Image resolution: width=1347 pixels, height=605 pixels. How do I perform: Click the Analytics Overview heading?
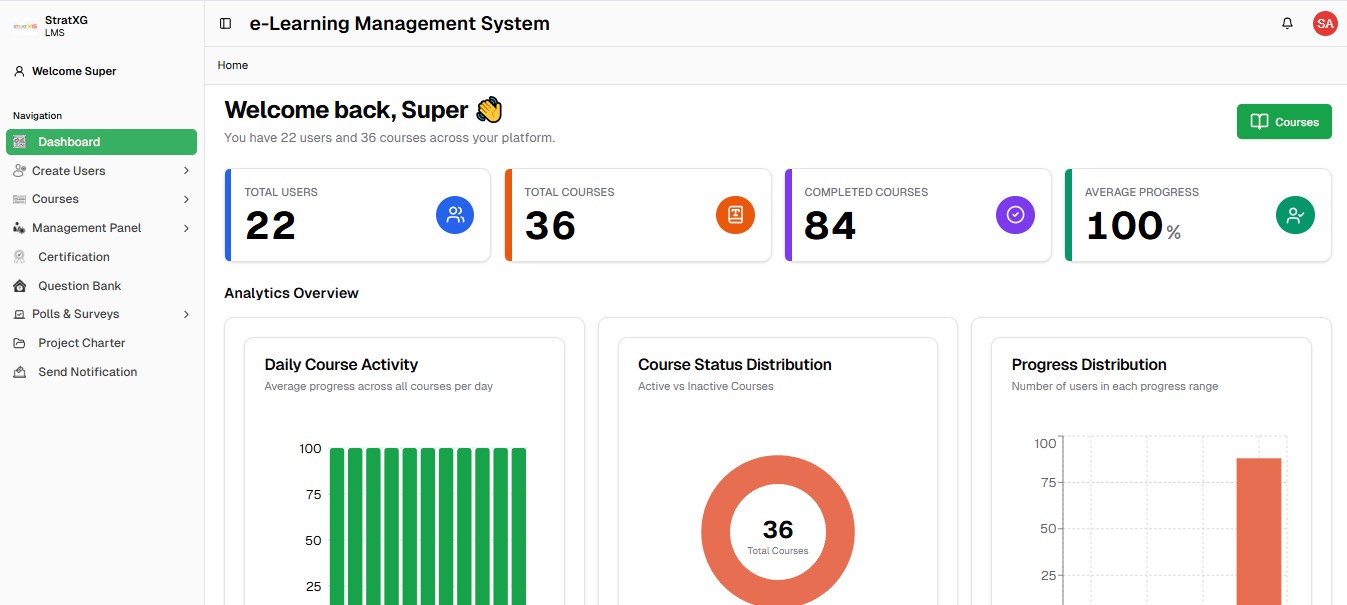291,293
